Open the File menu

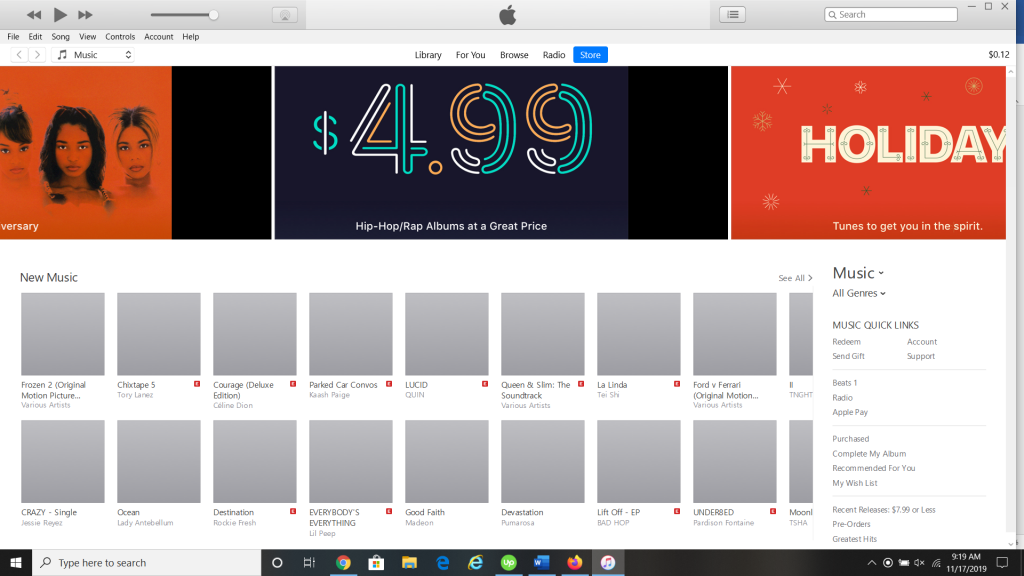tap(13, 37)
